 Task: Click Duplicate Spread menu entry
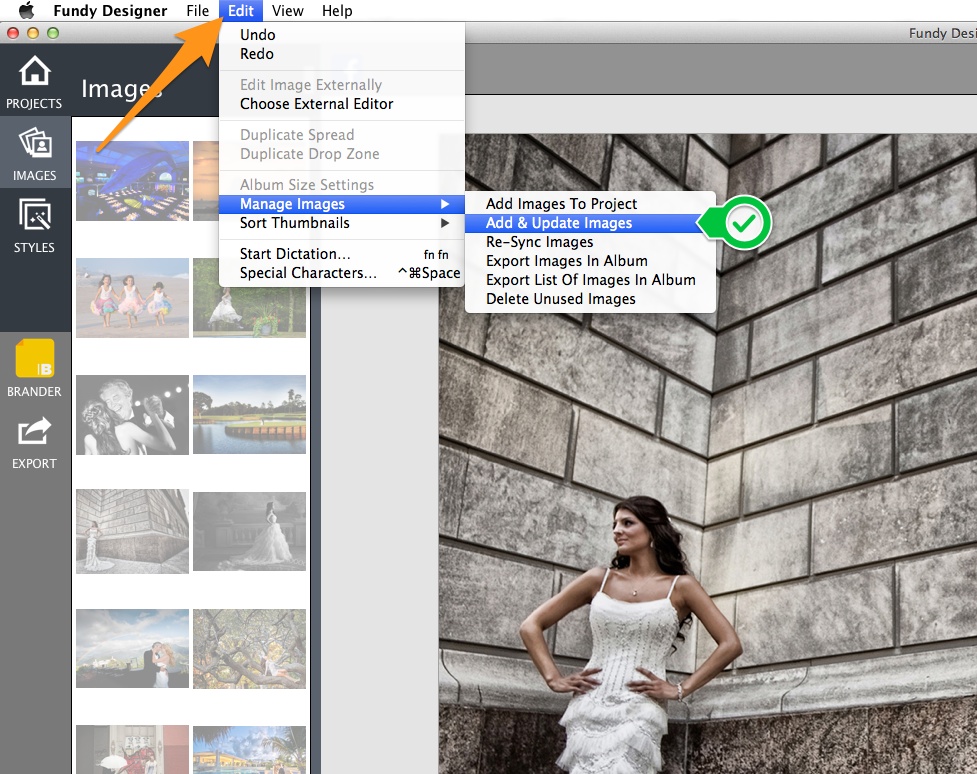341,135
